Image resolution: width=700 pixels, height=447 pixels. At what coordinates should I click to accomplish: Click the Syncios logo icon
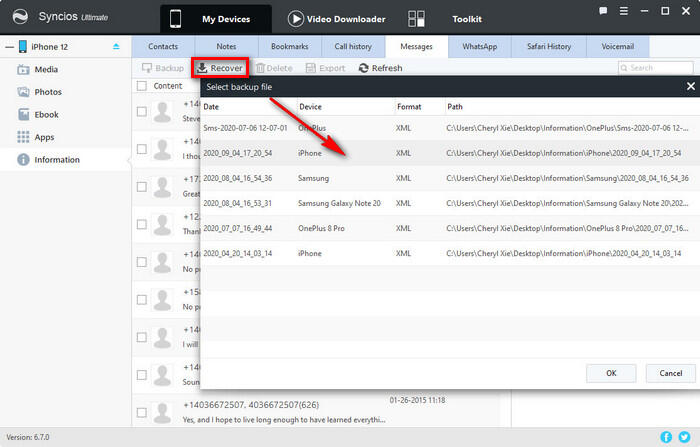click(20, 17)
